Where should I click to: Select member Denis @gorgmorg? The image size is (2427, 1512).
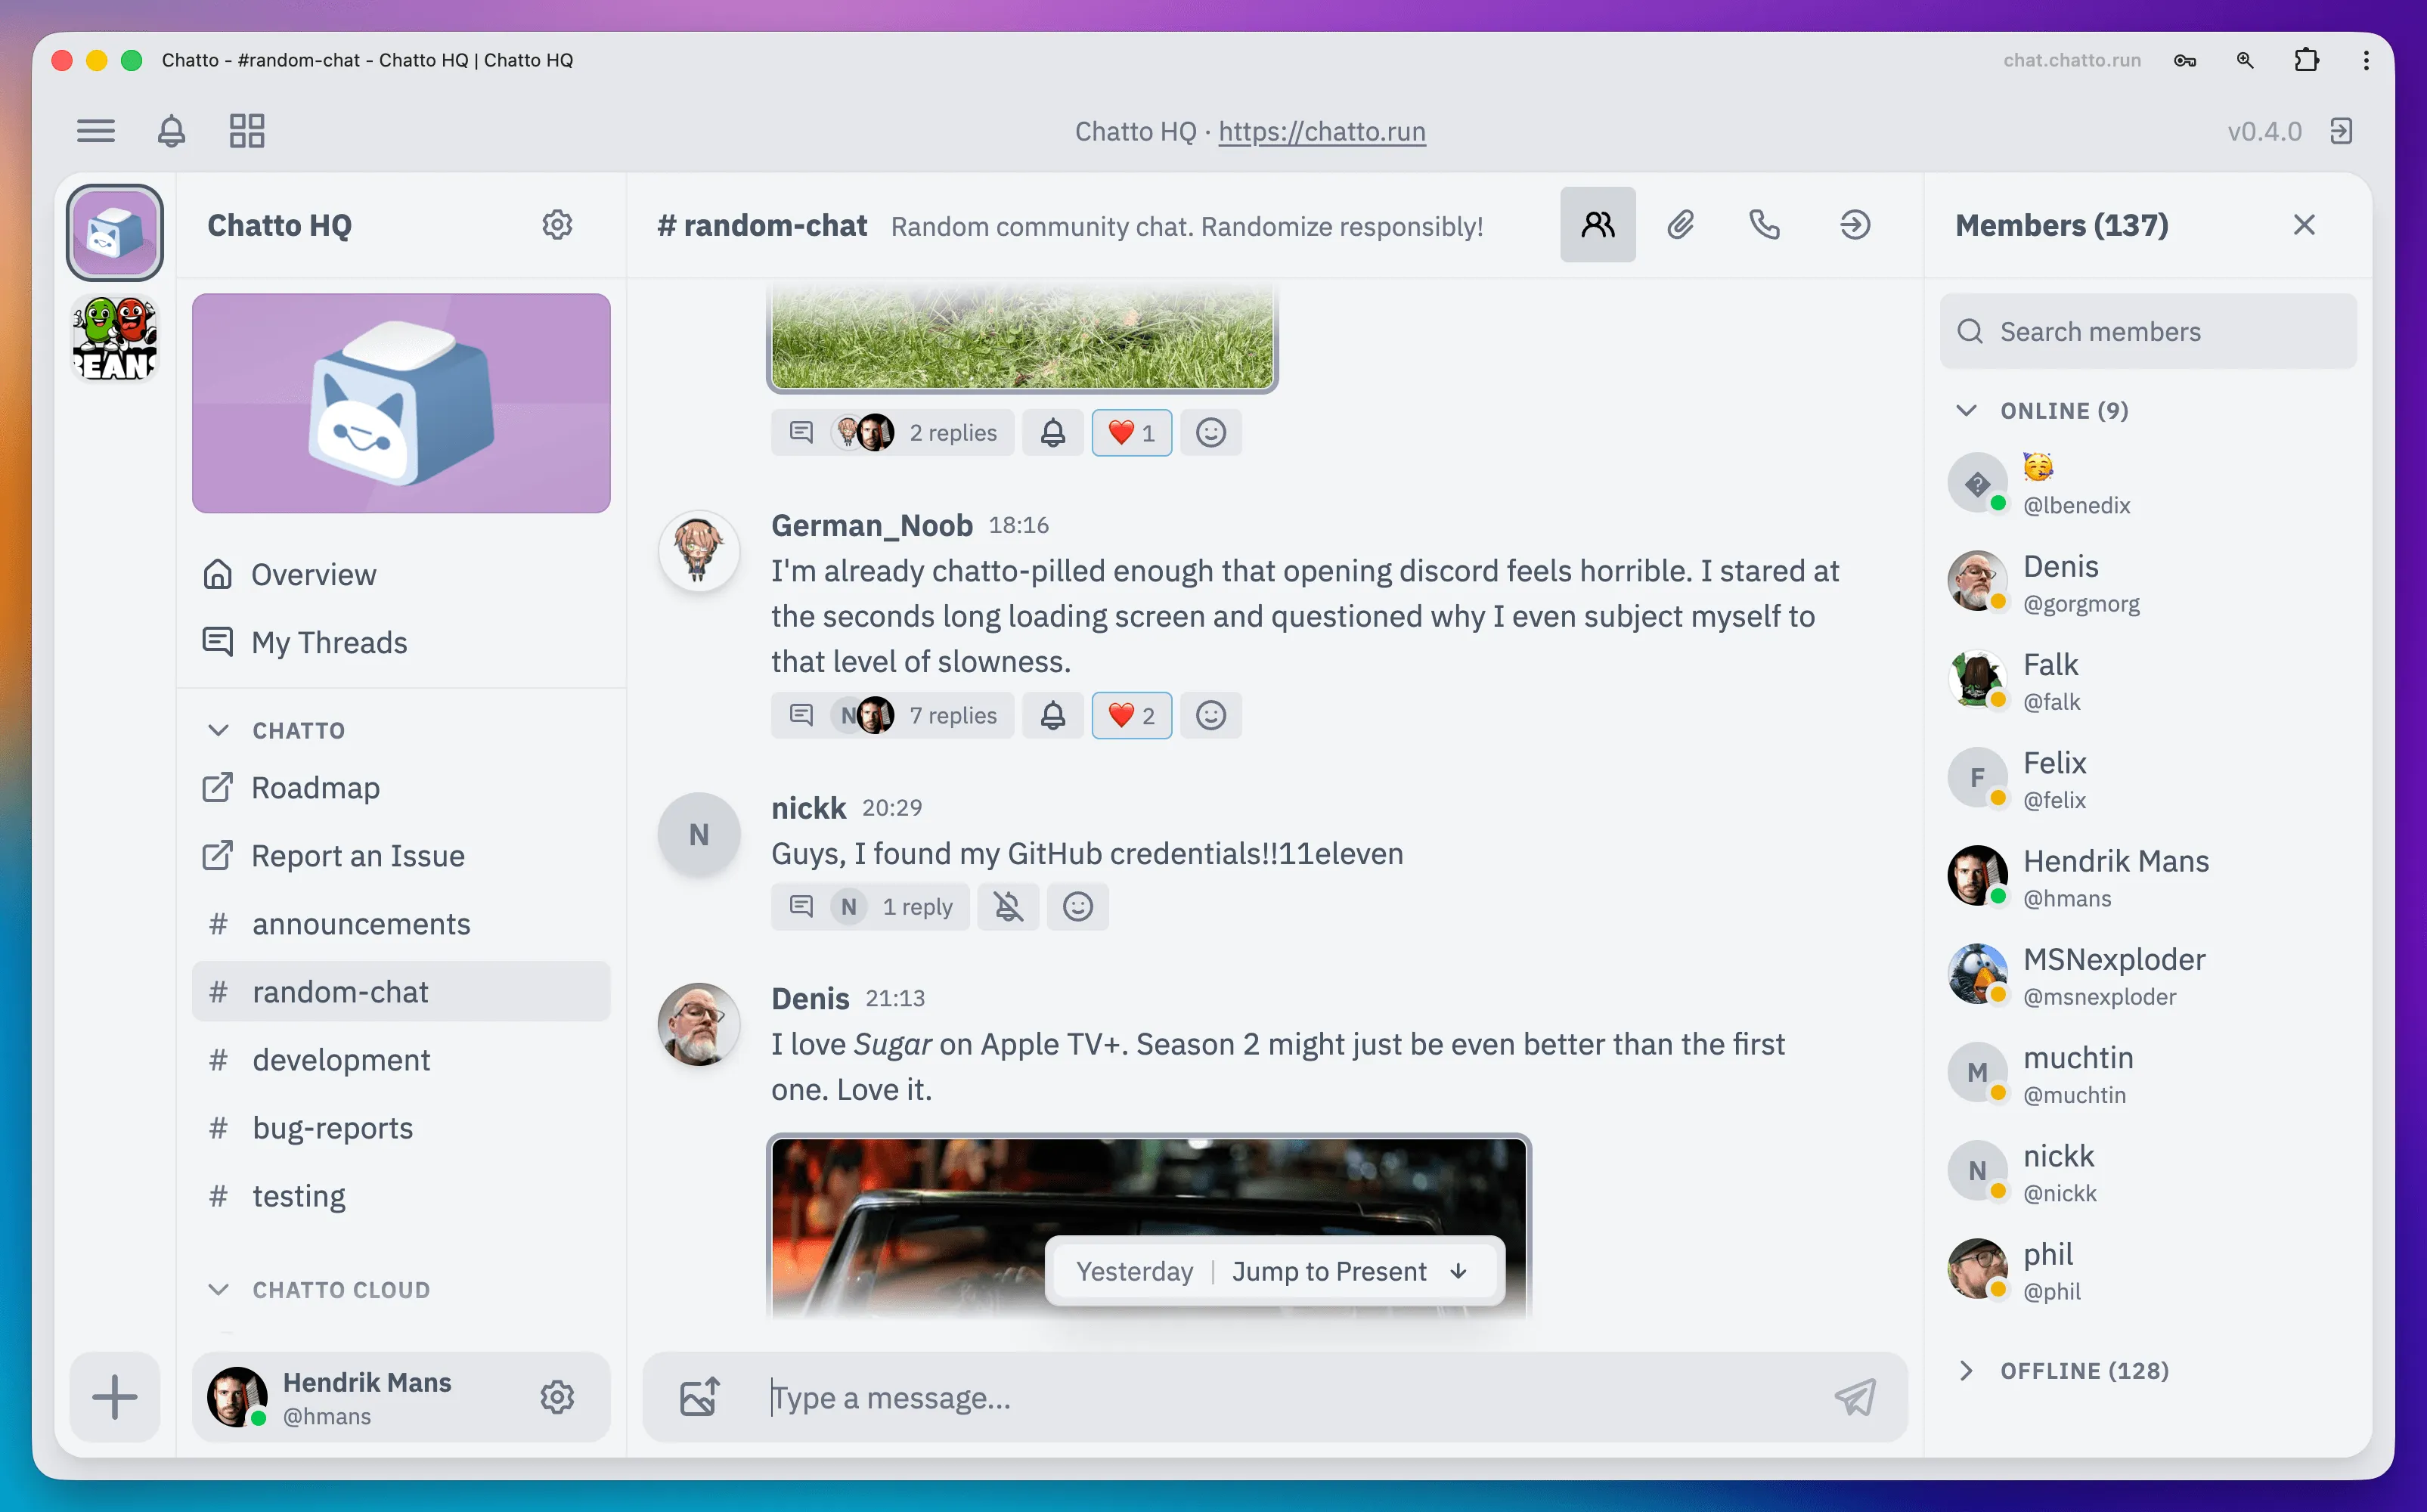click(x=2148, y=583)
